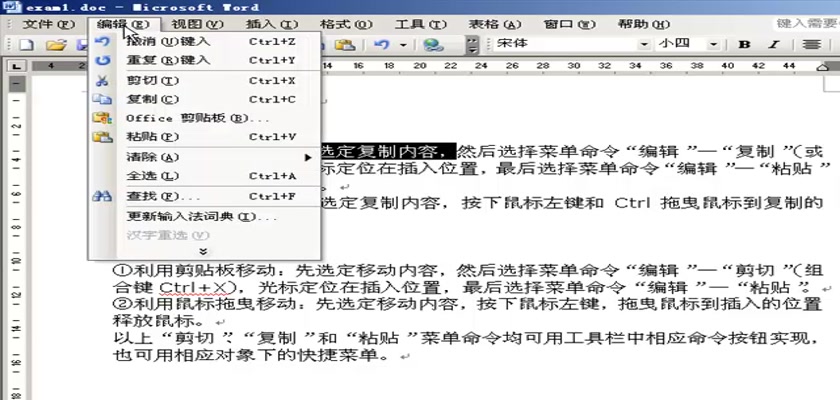840x400 pixels.
Task: Open the Undo history dropdown arrow
Action: 403,46
